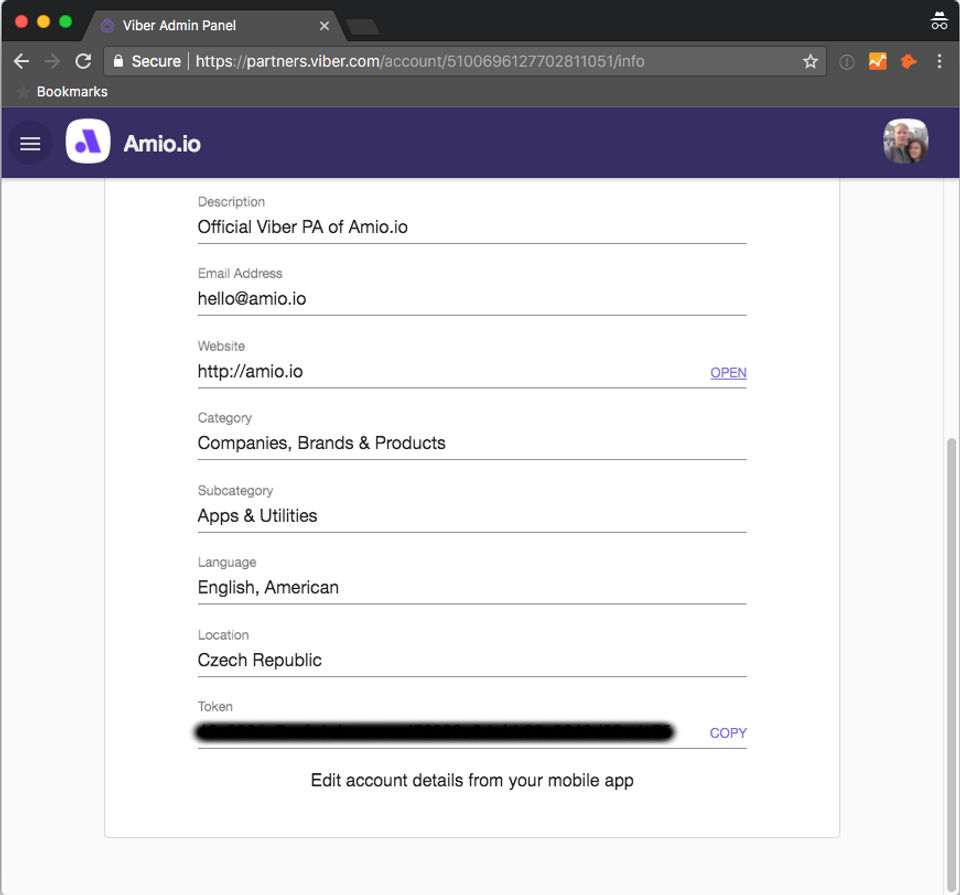Image resolution: width=960 pixels, height=895 pixels.
Task: Bookmark this page with star icon
Action: pos(810,61)
